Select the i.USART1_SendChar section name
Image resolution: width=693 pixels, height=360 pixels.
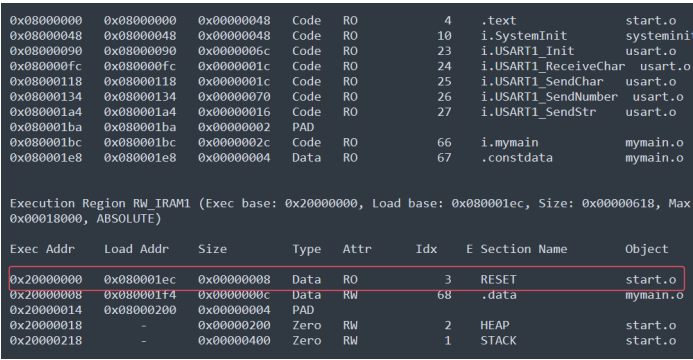(542, 82)
